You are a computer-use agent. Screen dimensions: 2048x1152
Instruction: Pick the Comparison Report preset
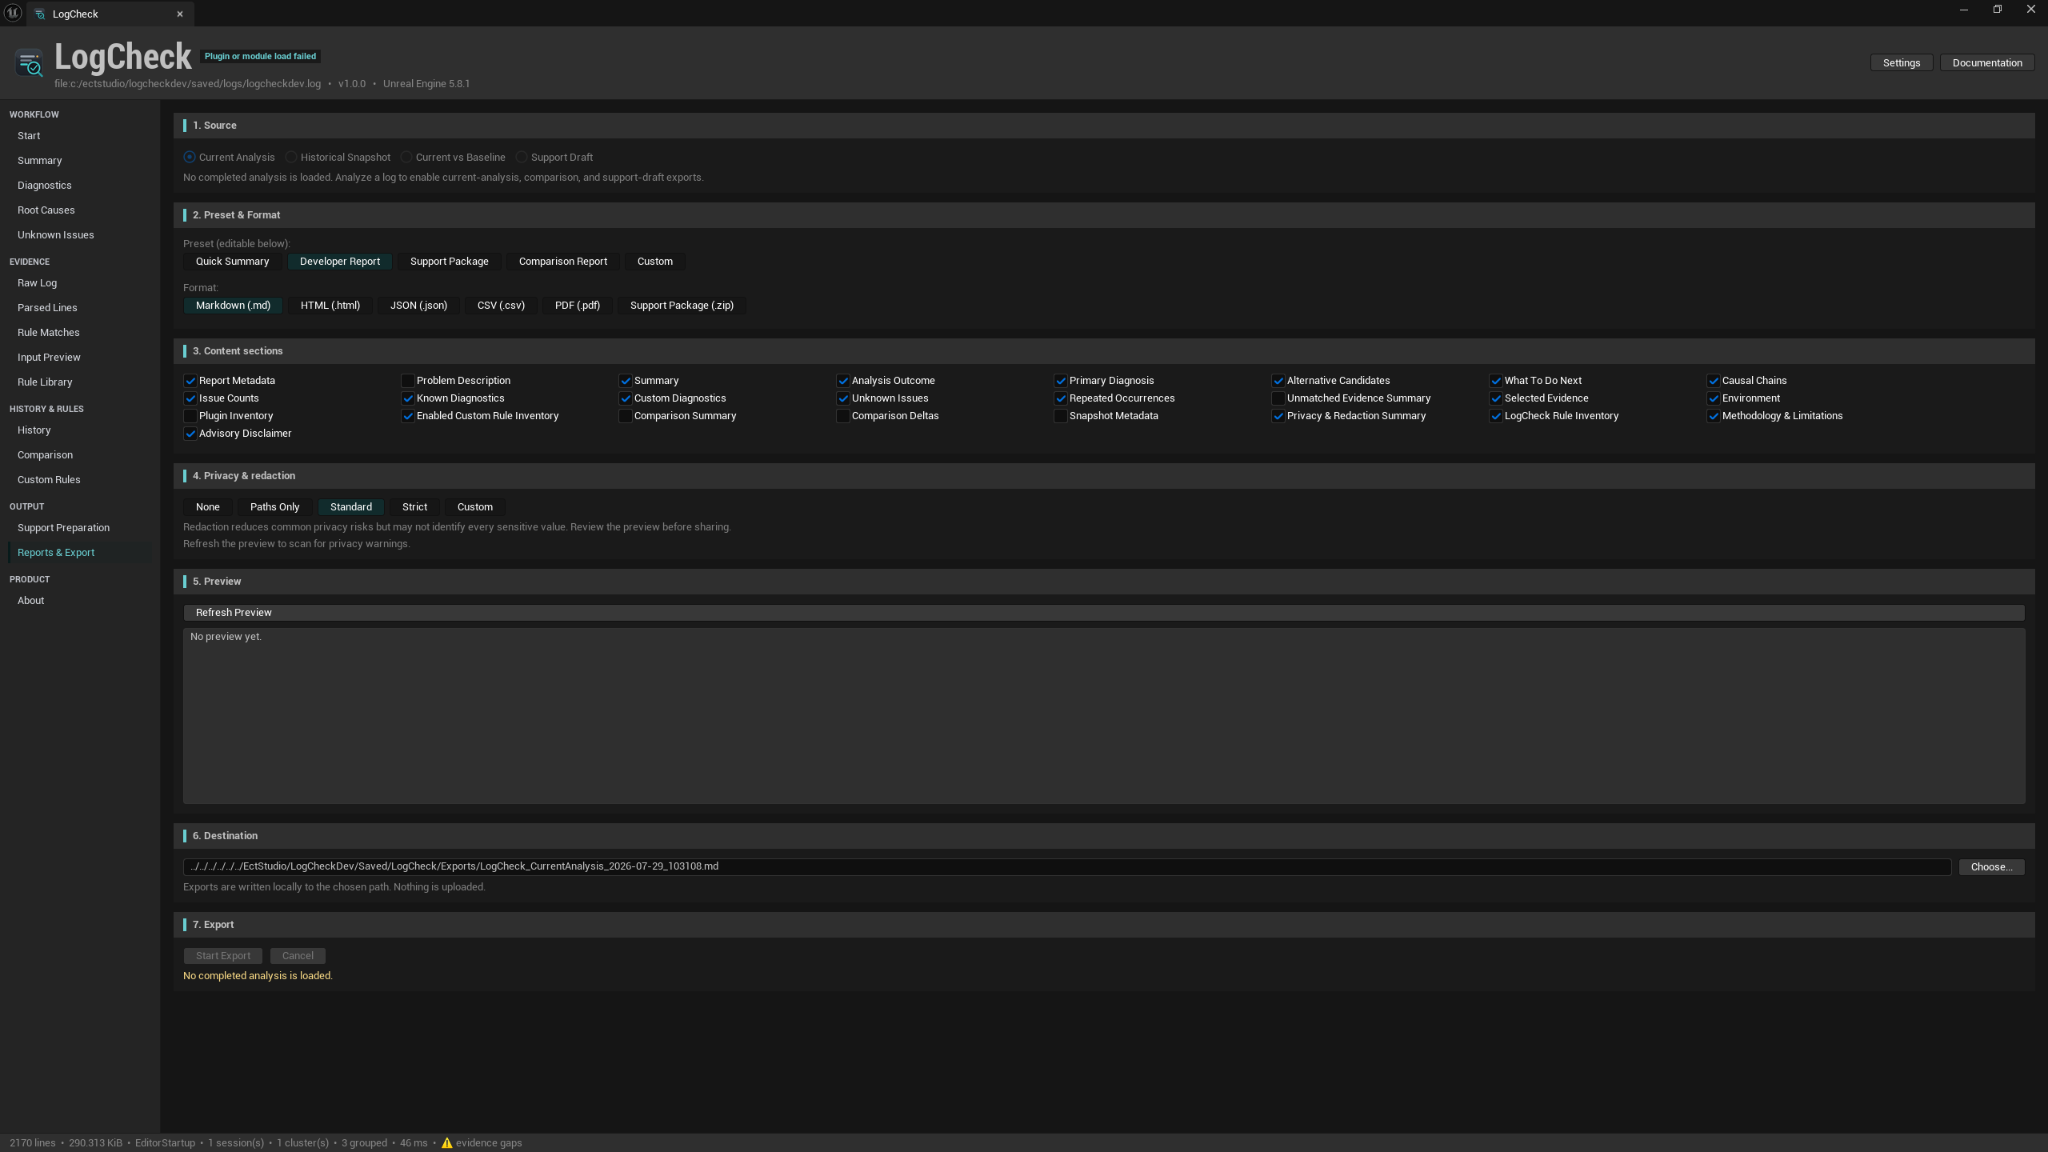pos(563,262)
